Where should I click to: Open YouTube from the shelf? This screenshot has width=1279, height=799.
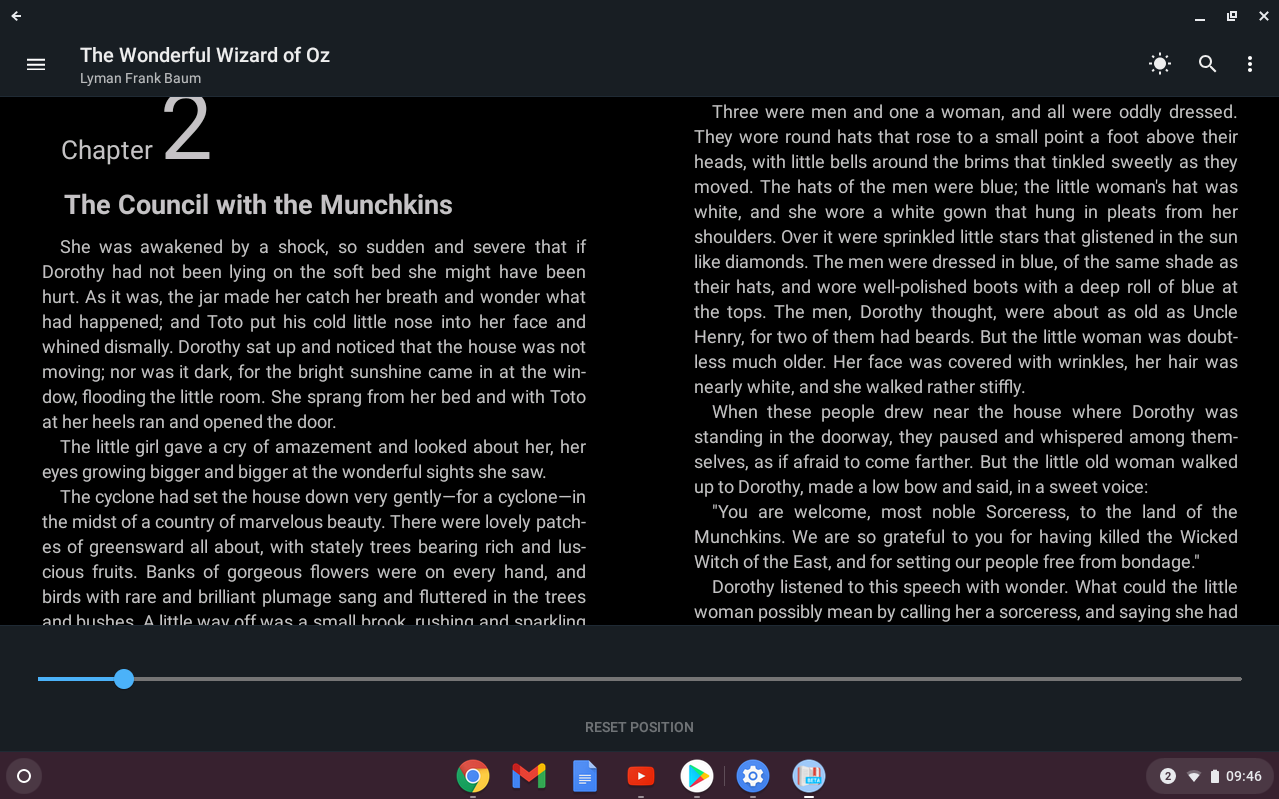[641, 776]
